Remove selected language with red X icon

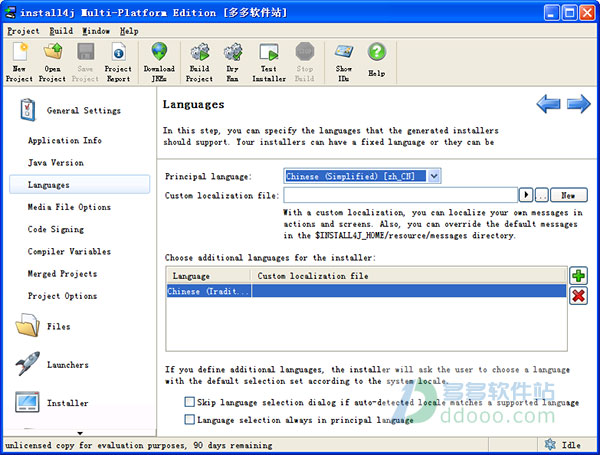578,296
